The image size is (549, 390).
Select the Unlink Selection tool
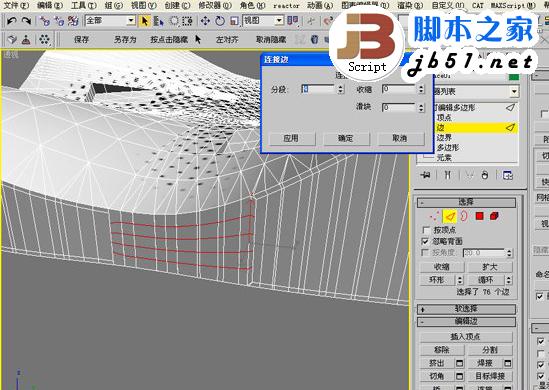pos(59,21)
